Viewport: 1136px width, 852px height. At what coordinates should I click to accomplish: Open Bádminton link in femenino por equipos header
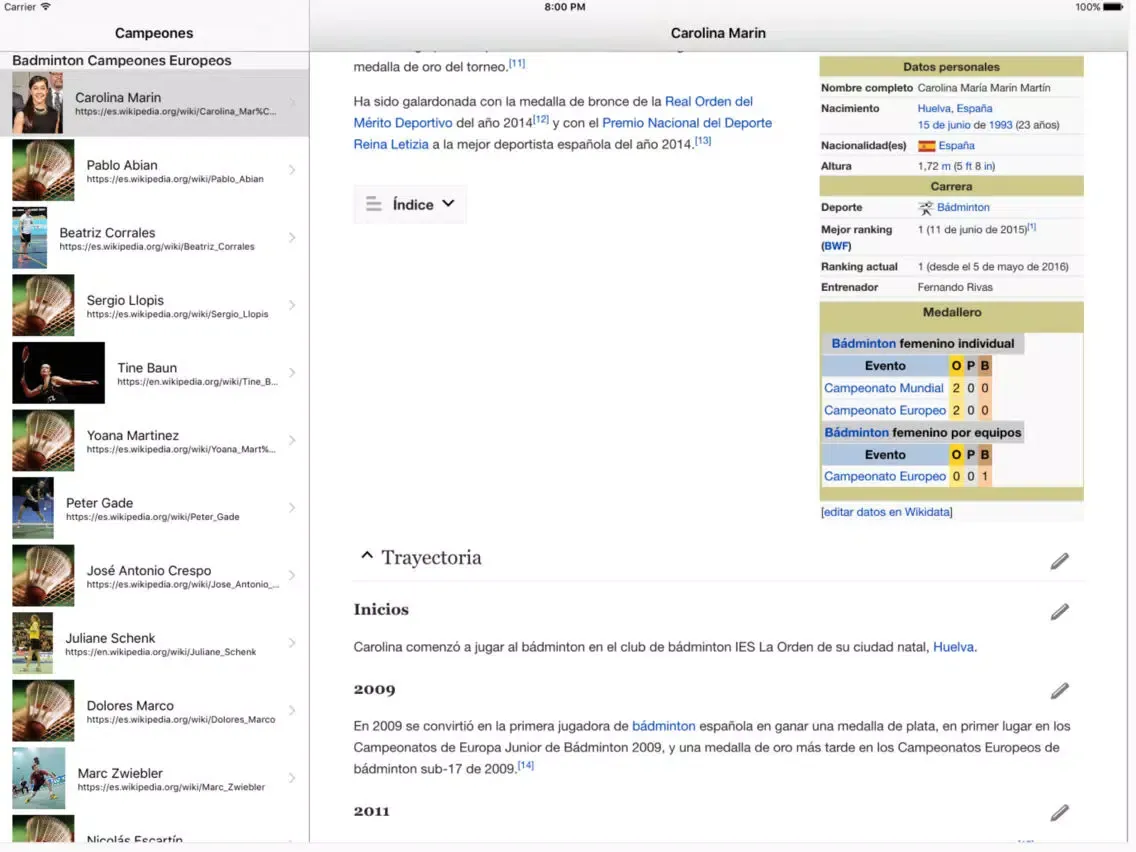pos(856,433)
